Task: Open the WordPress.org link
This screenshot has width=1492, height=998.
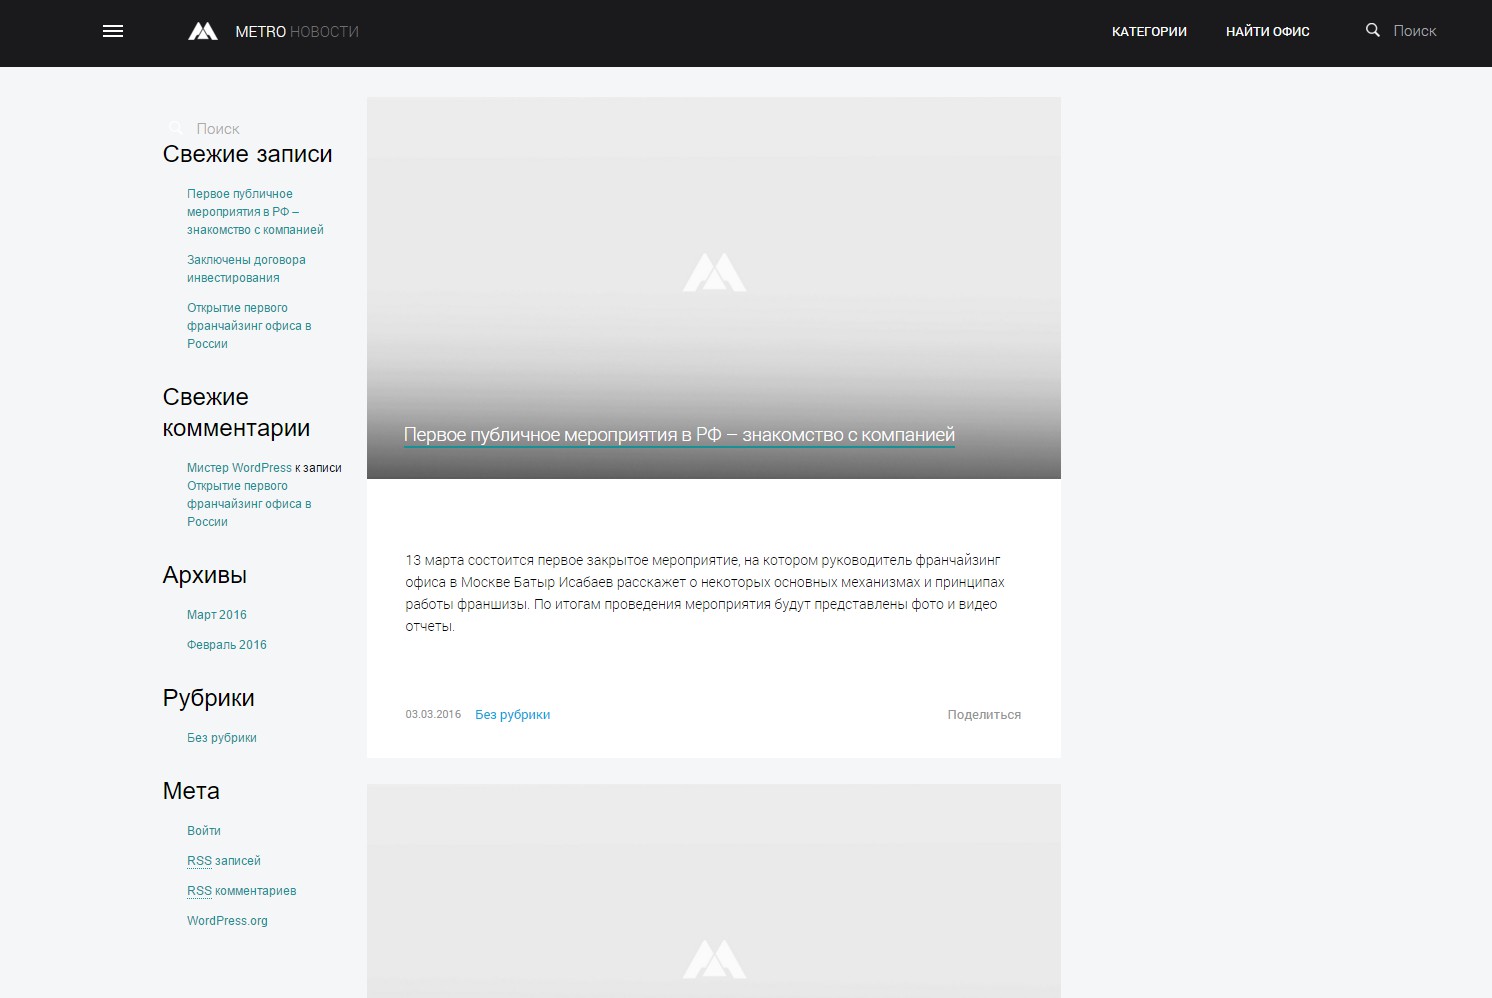Action: tap(227, 921)
